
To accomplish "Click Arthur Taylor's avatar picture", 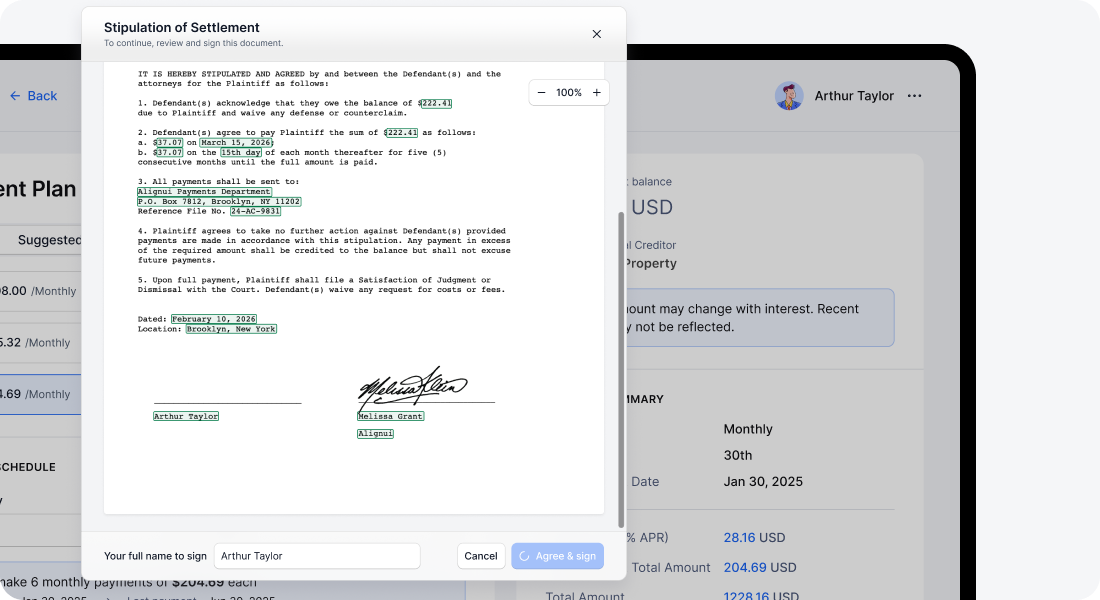I will point(789,96).
